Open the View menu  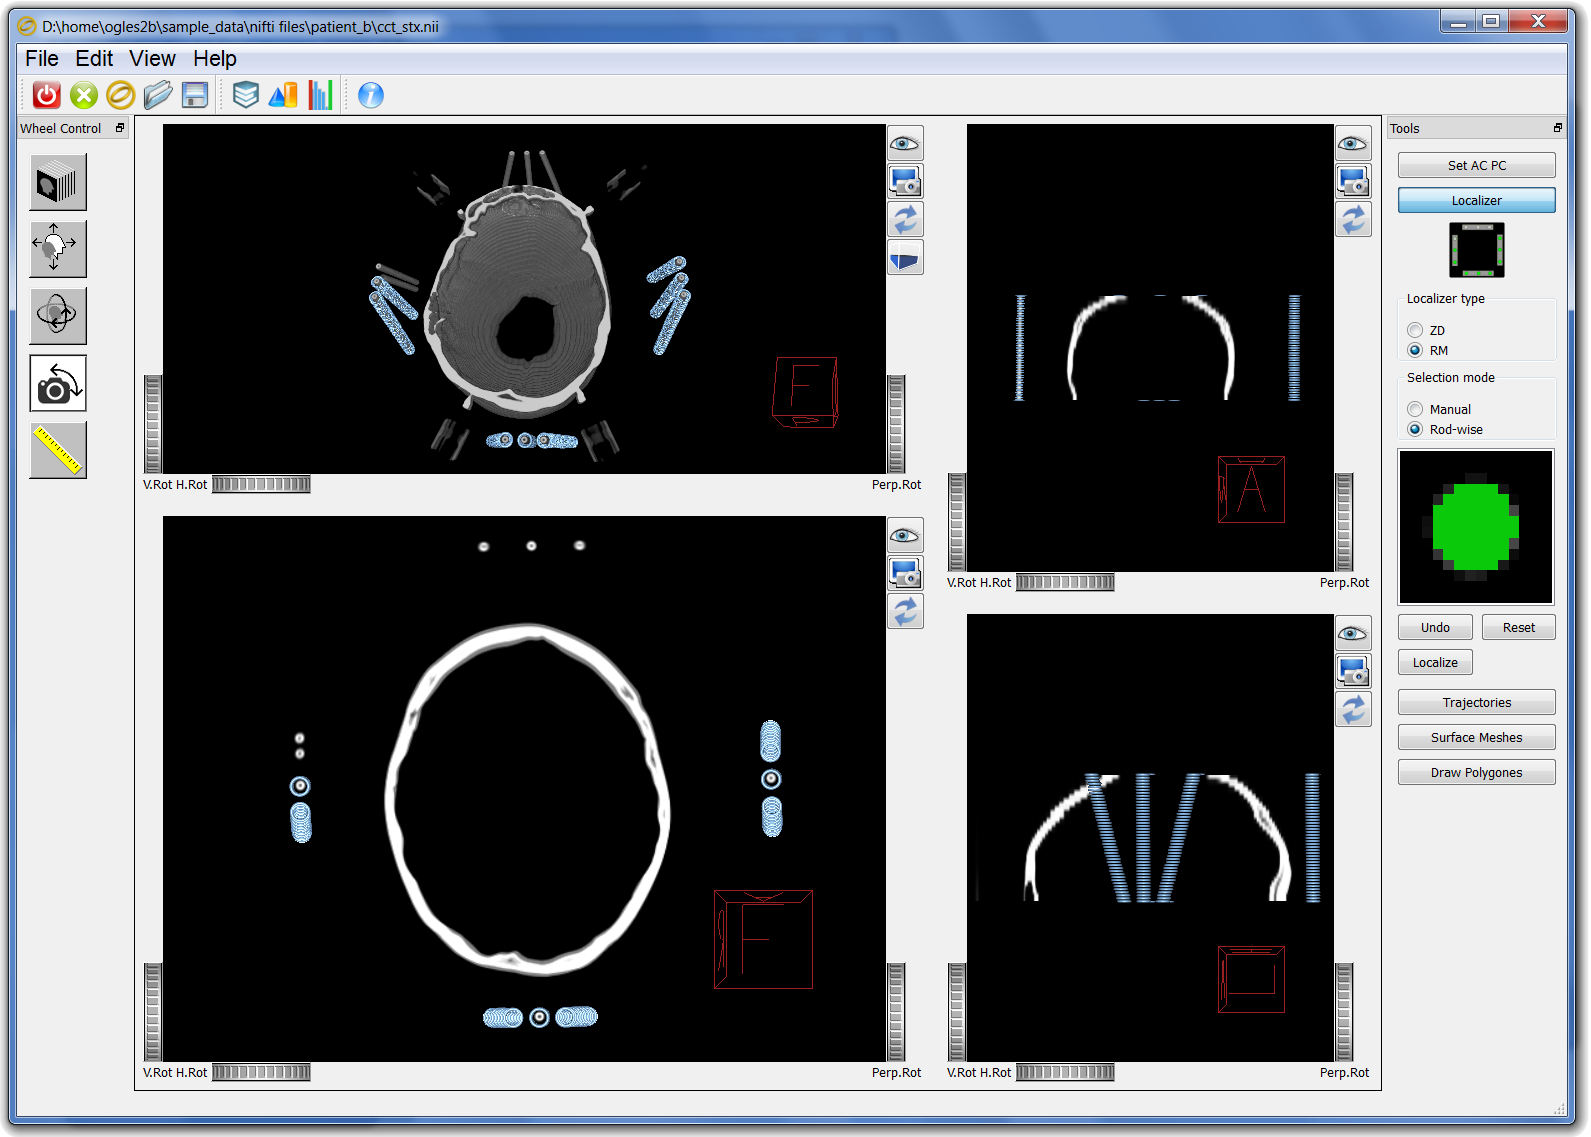click(x=152, y=59)
